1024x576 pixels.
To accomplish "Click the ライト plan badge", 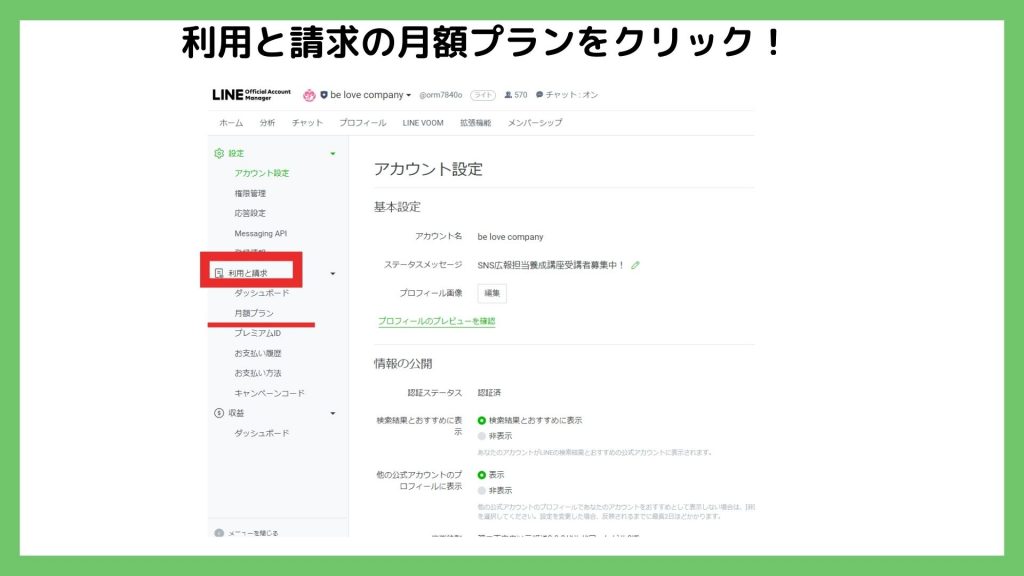I will click(483, 95).
